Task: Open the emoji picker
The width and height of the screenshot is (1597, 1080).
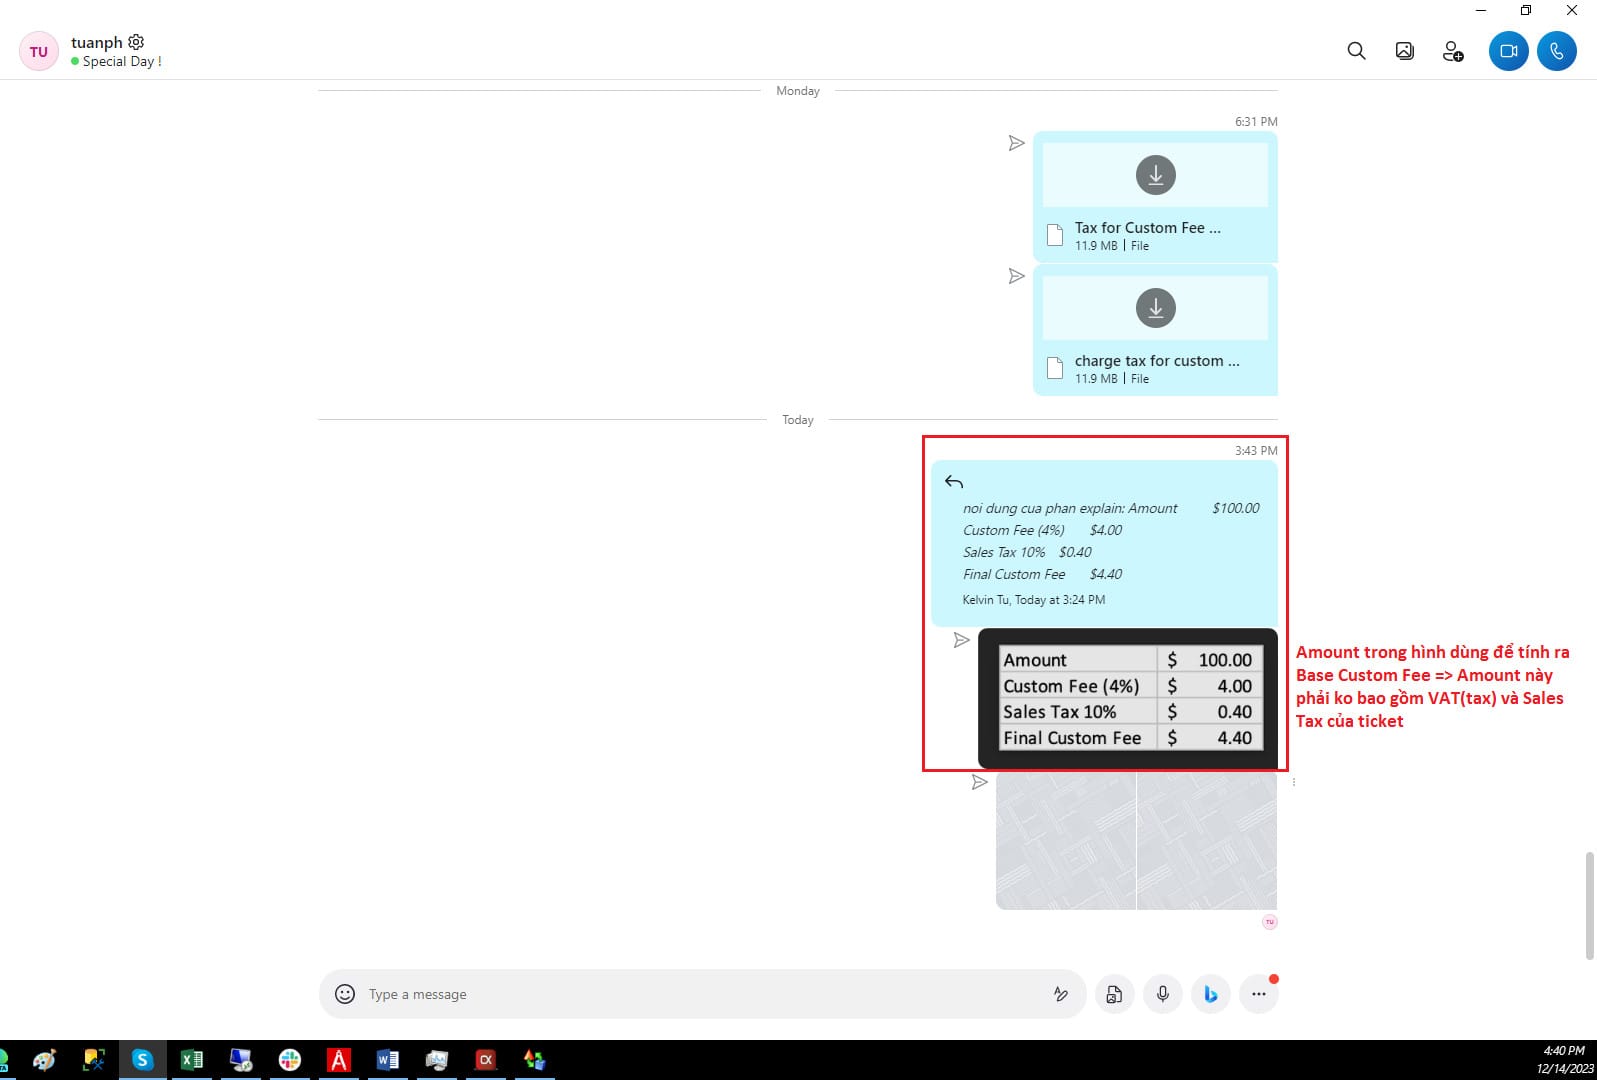Action: pyautogui.click(x=345, y=994)
